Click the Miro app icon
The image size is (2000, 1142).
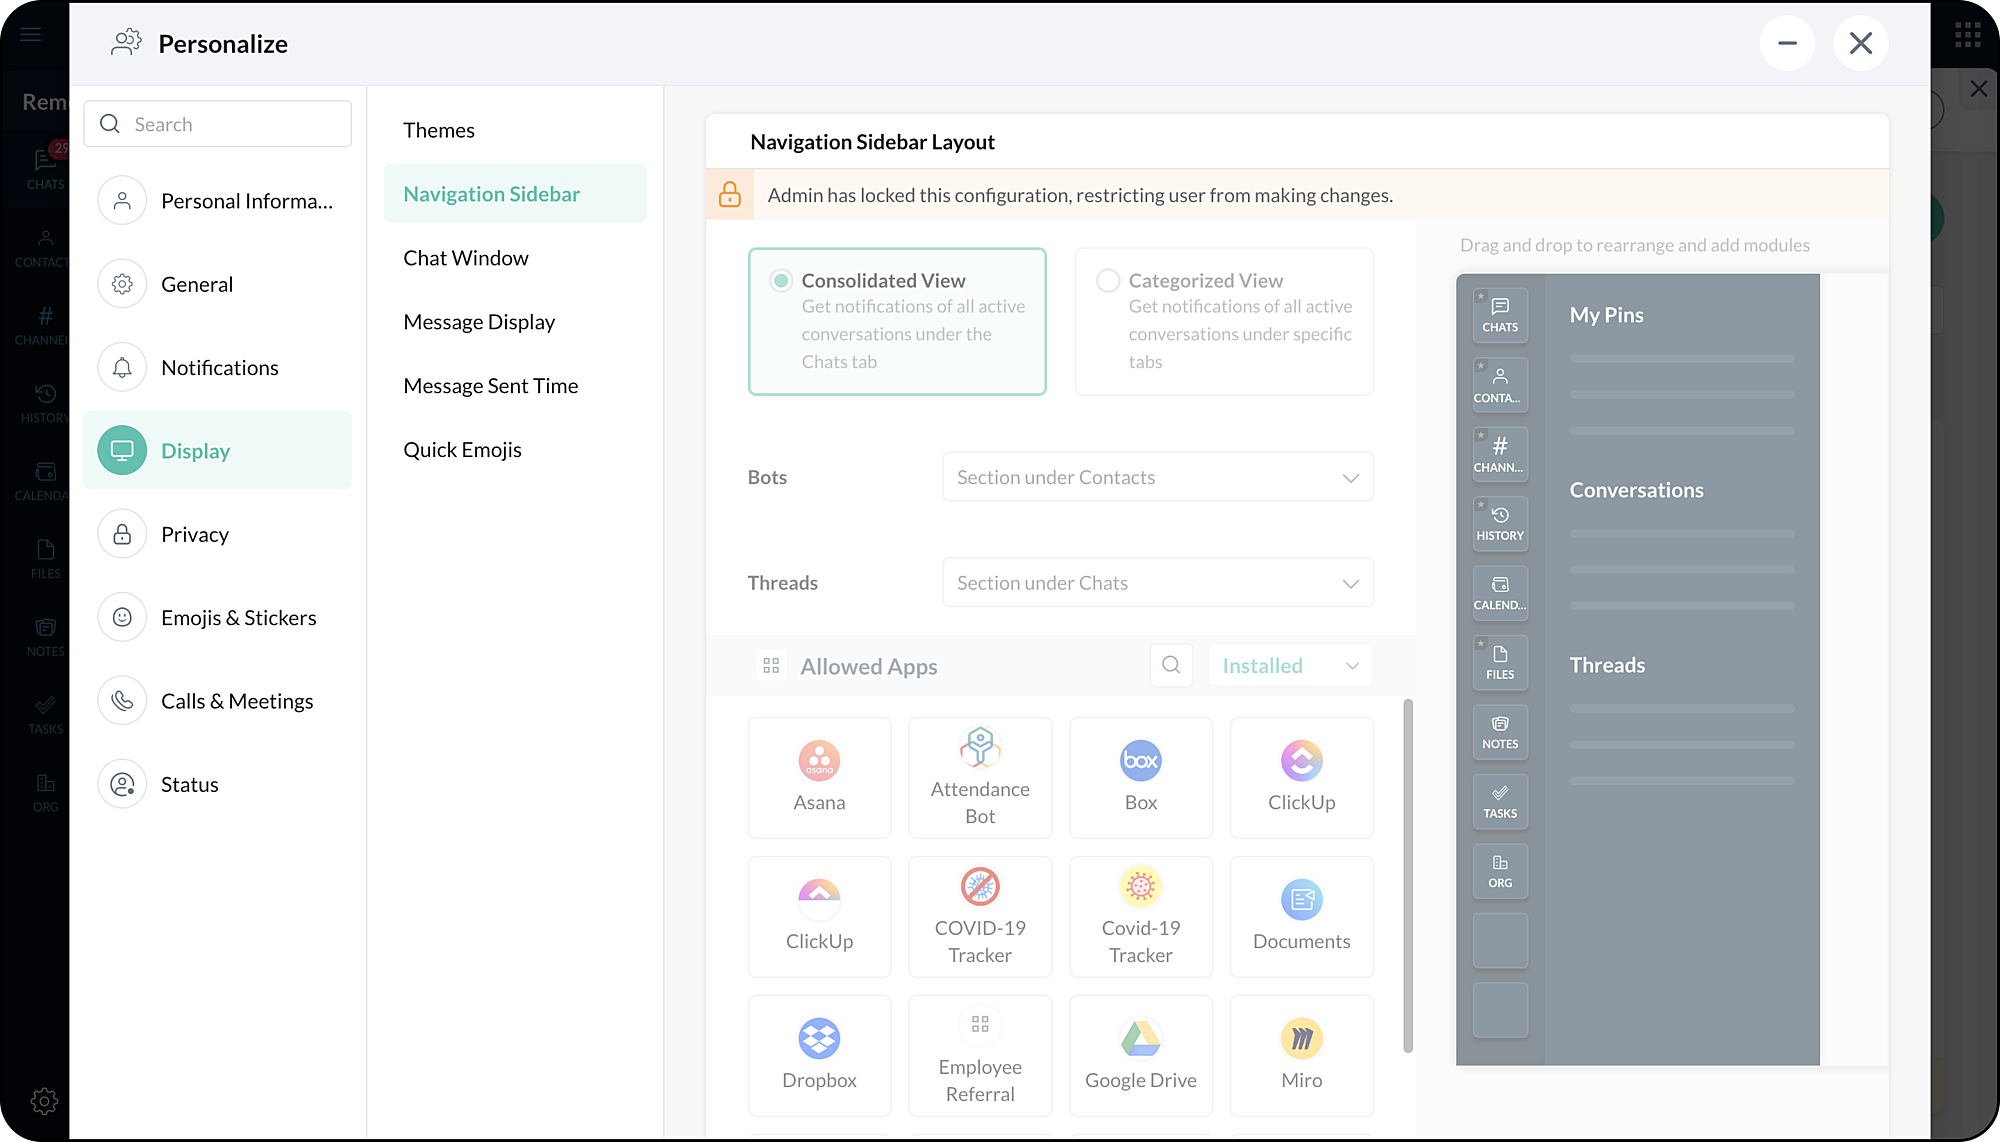point(1301,1038)
